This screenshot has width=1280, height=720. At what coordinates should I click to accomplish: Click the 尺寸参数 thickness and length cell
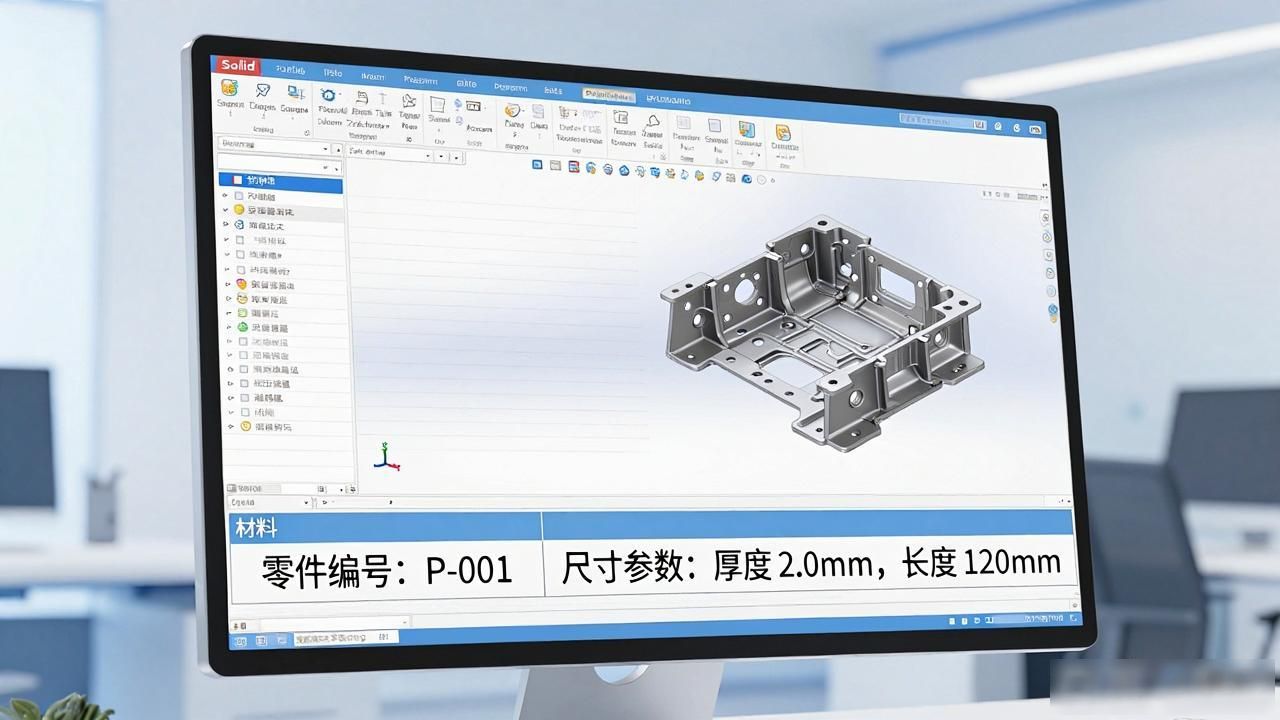[811, 567]
